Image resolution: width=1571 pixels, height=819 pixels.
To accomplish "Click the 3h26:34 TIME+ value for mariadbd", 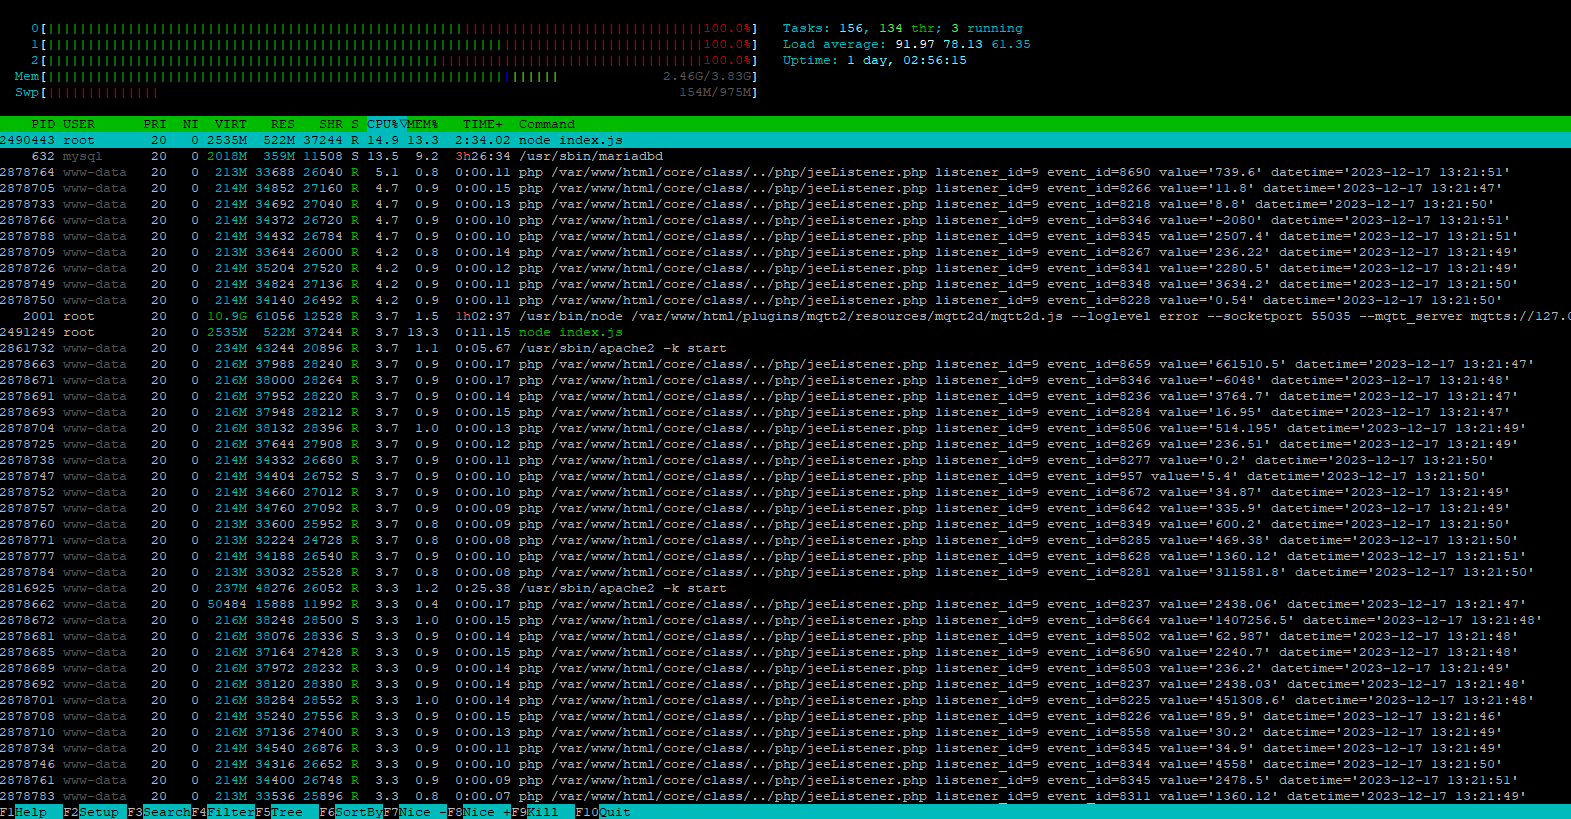I will pos(483,156).
